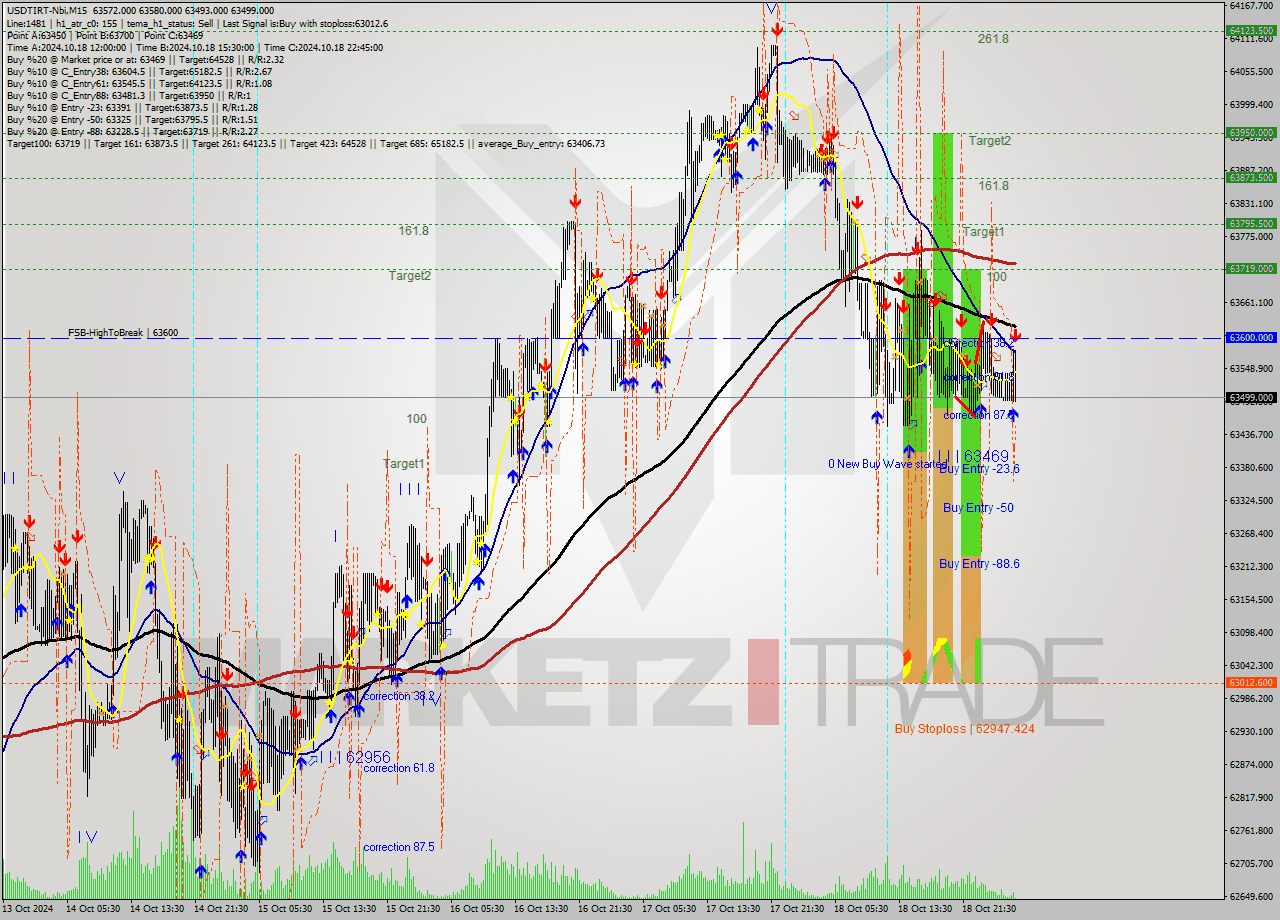Click the current price tag 63499.000
This screenshot has height=920, width=1280.
(1250, 397)
